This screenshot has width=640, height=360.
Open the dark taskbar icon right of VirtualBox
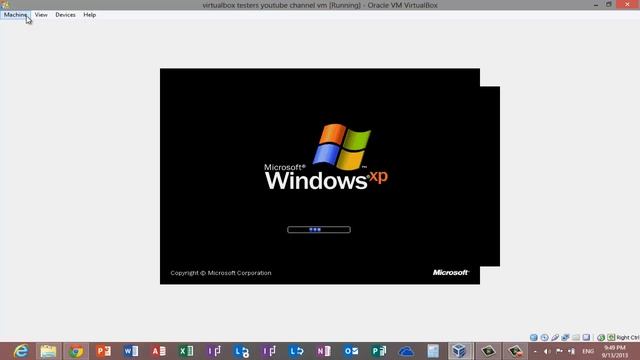coord(488,351)
